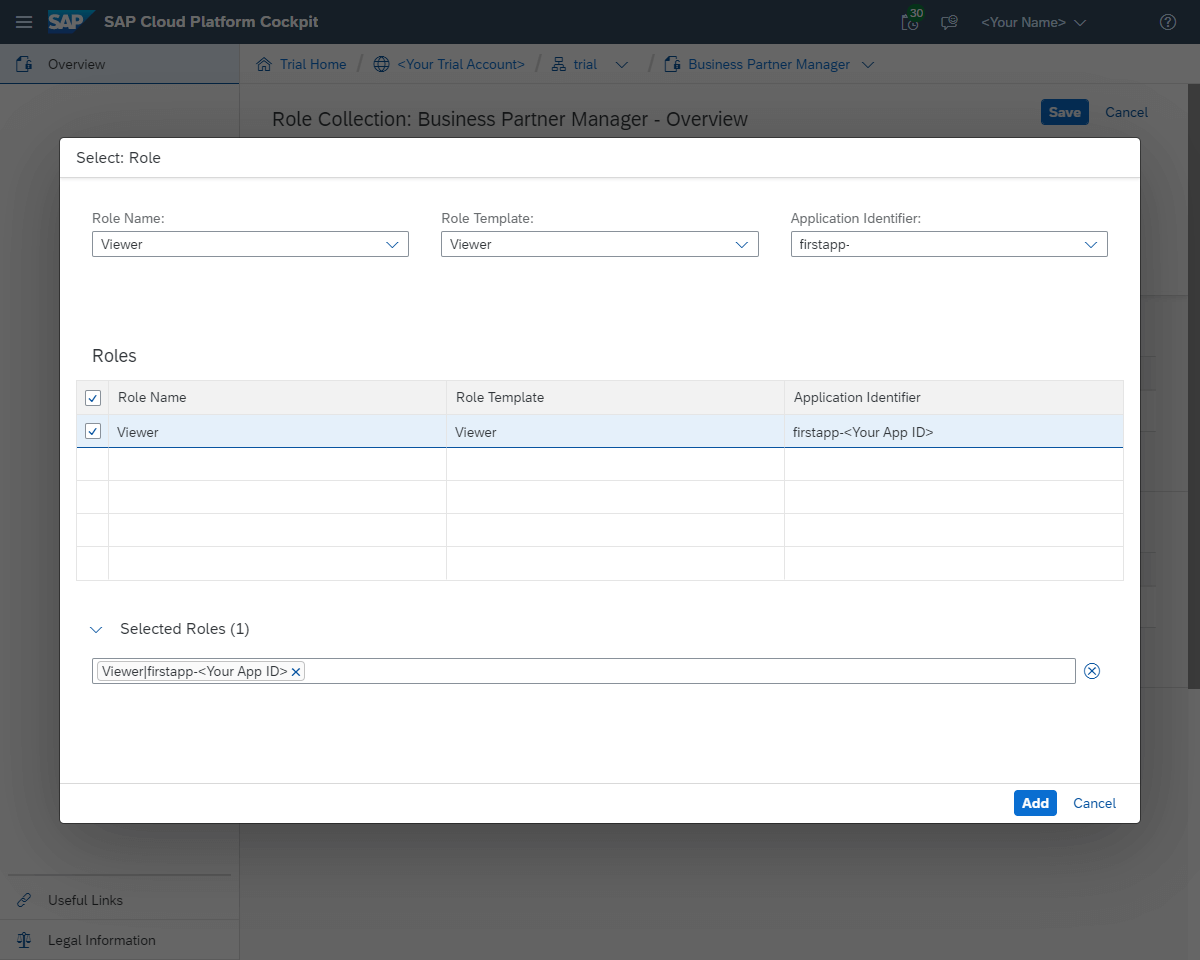Open Useful Links in the sidebar
The image size is (1200, 960).
pos(120,900)
